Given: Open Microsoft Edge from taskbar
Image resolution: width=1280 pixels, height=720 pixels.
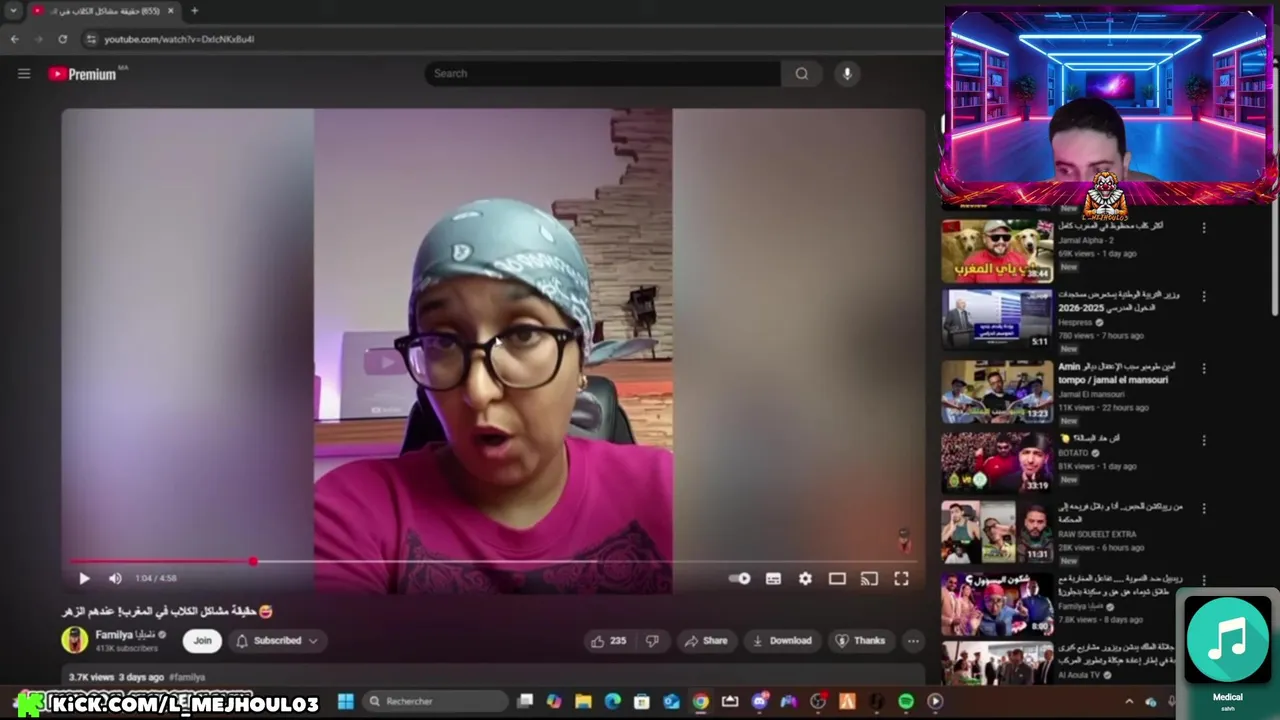Looking at the screenshot, I should [x=613, y=701].
